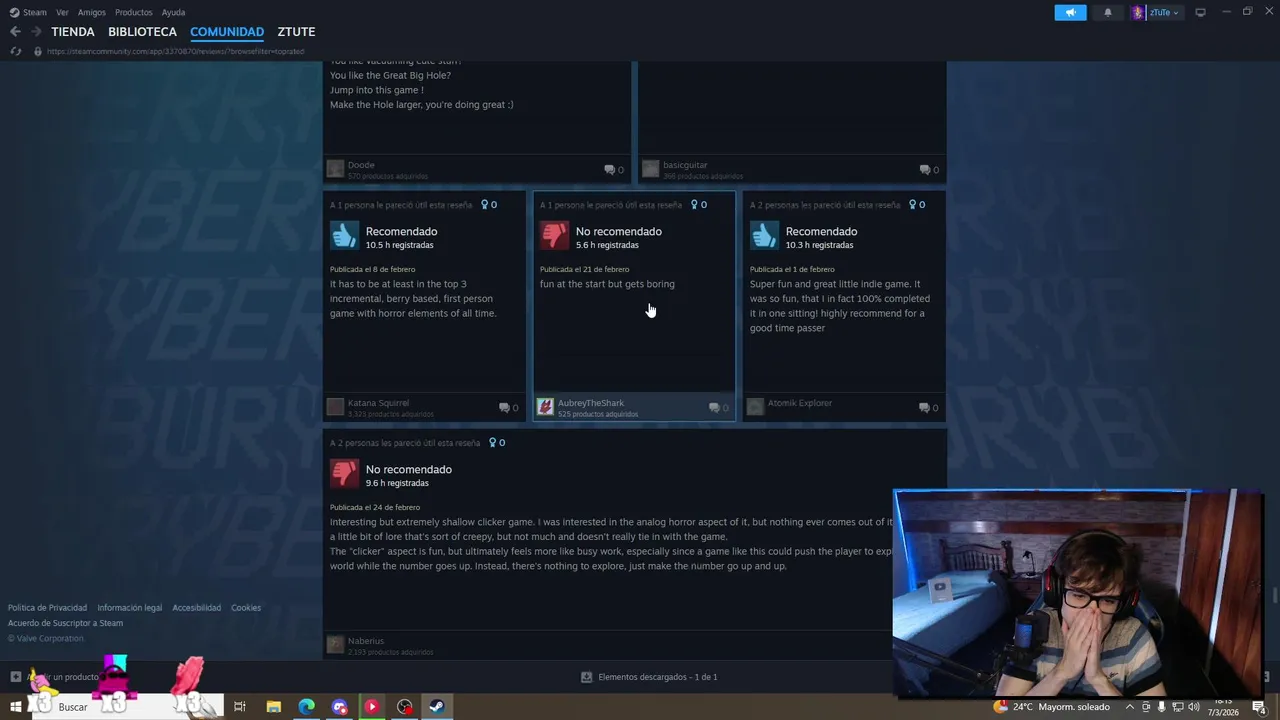Open the ZTUTE profile tab
Screen dimensions: 1280x720
[296, 32]
